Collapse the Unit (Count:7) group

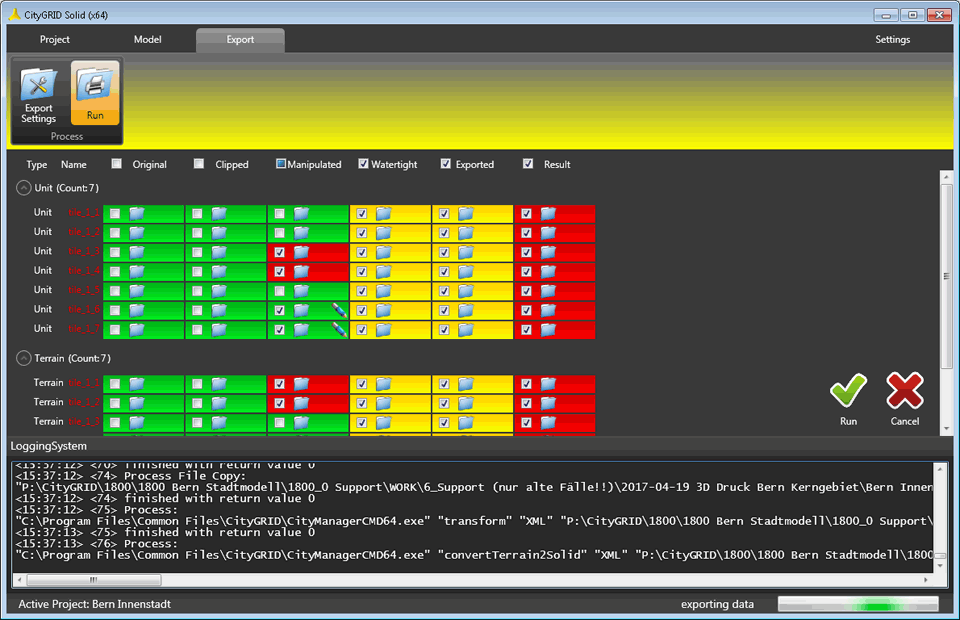pos(23,188)
